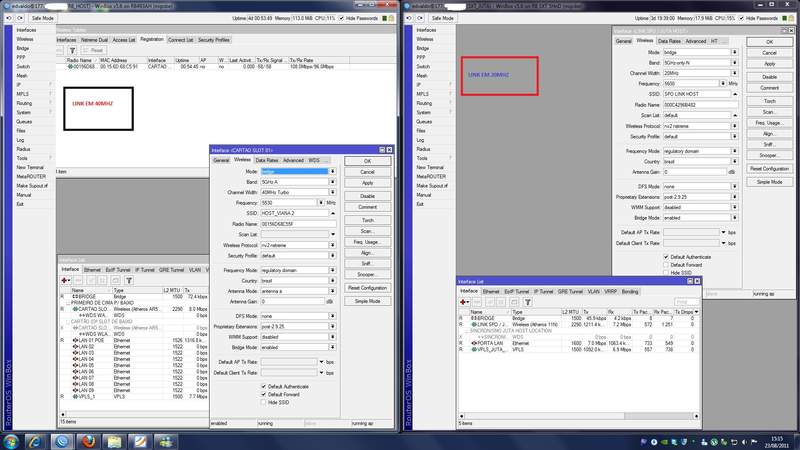The height and width of the screenshot is (450, 800).
Task: Click green status square in left WinBox toolbar
Action: coord(385,18)
